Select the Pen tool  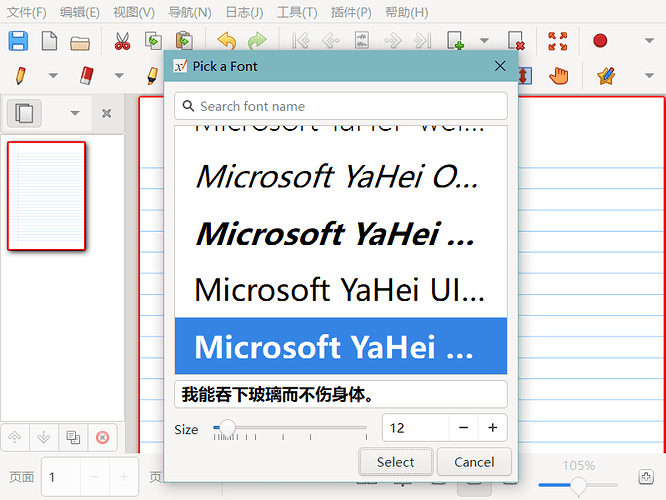[x=20, y=75]
